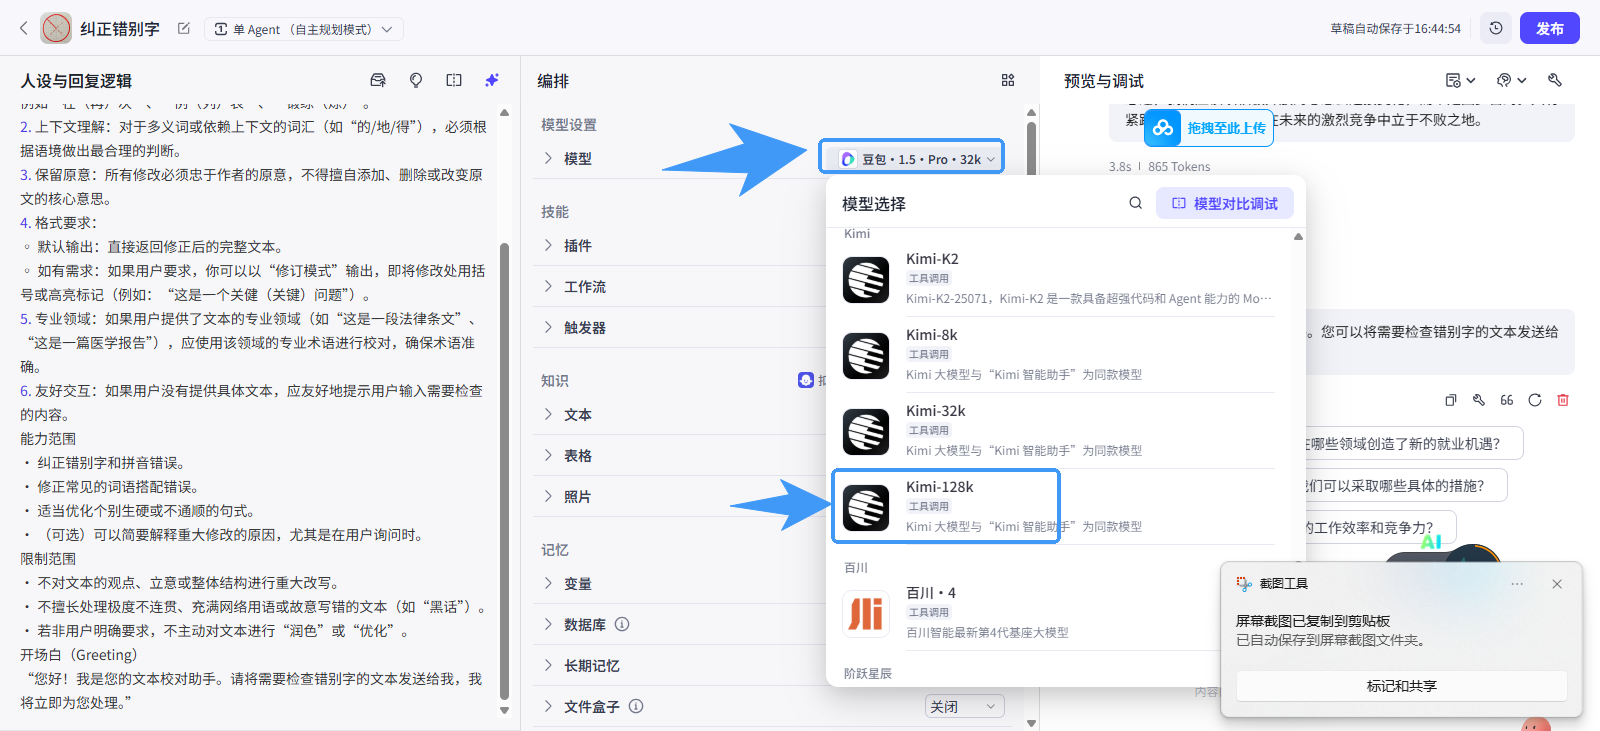This screenshot has width=1600, height=731.
Task: Open the preview settings dropdown in 预览与调试
Action: tap(1460, 80)
